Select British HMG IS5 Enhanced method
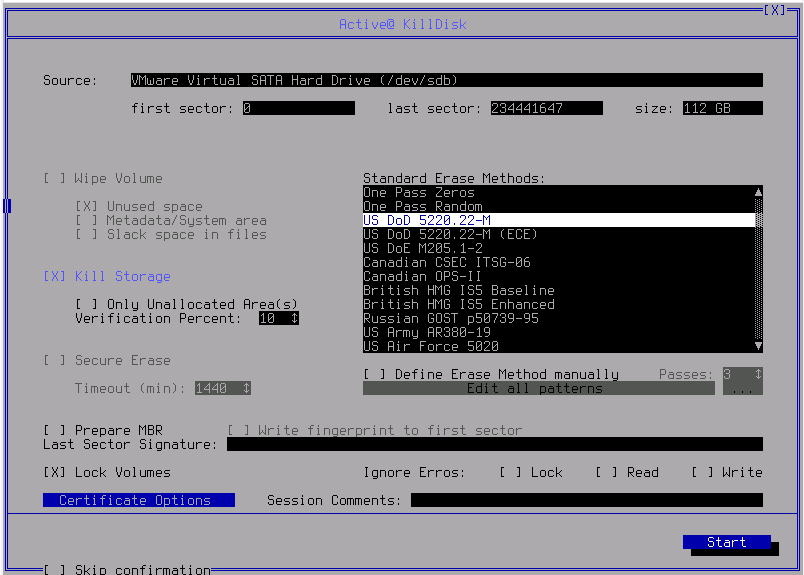The image size is (804, 575). tap(559, 304)
